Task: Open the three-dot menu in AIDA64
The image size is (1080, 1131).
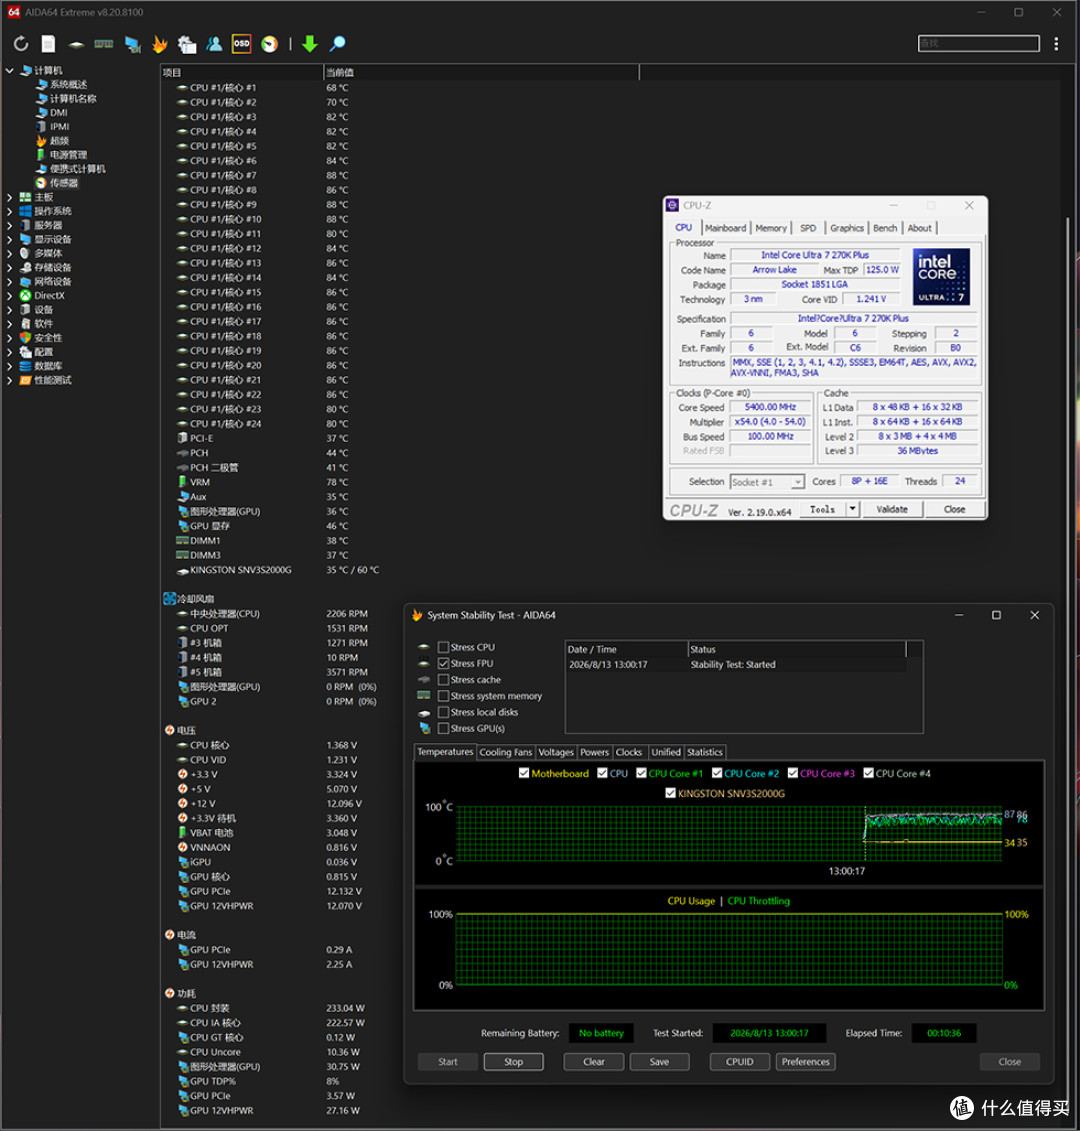Action: [1056, 44]
